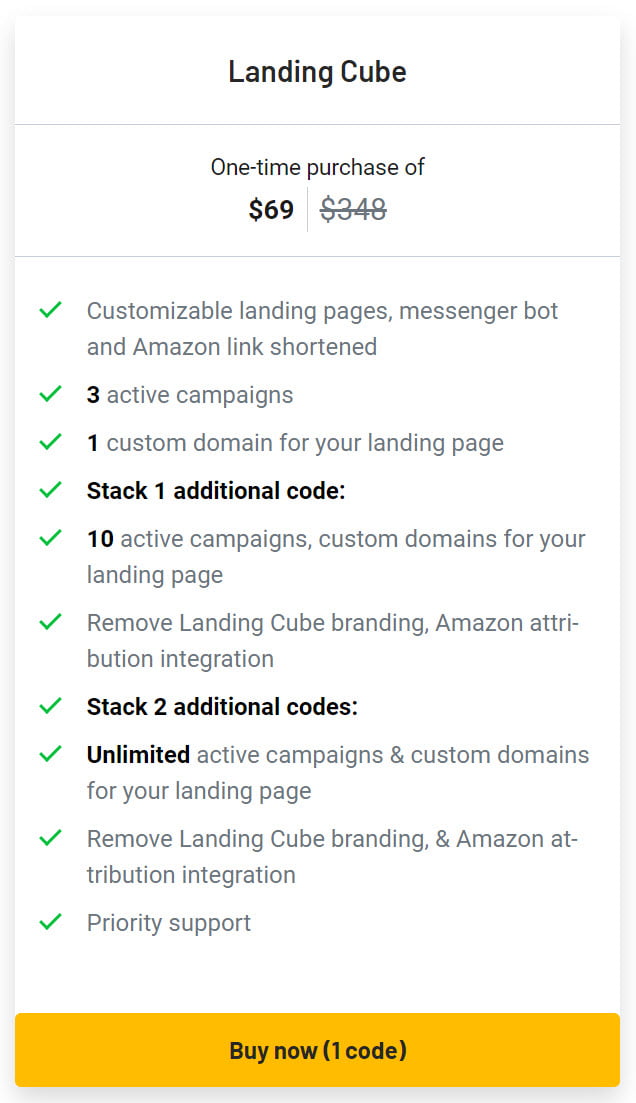
Task: Select the checkmark next to Remove Landing Cube branding
Action: (x=49, y=622)
